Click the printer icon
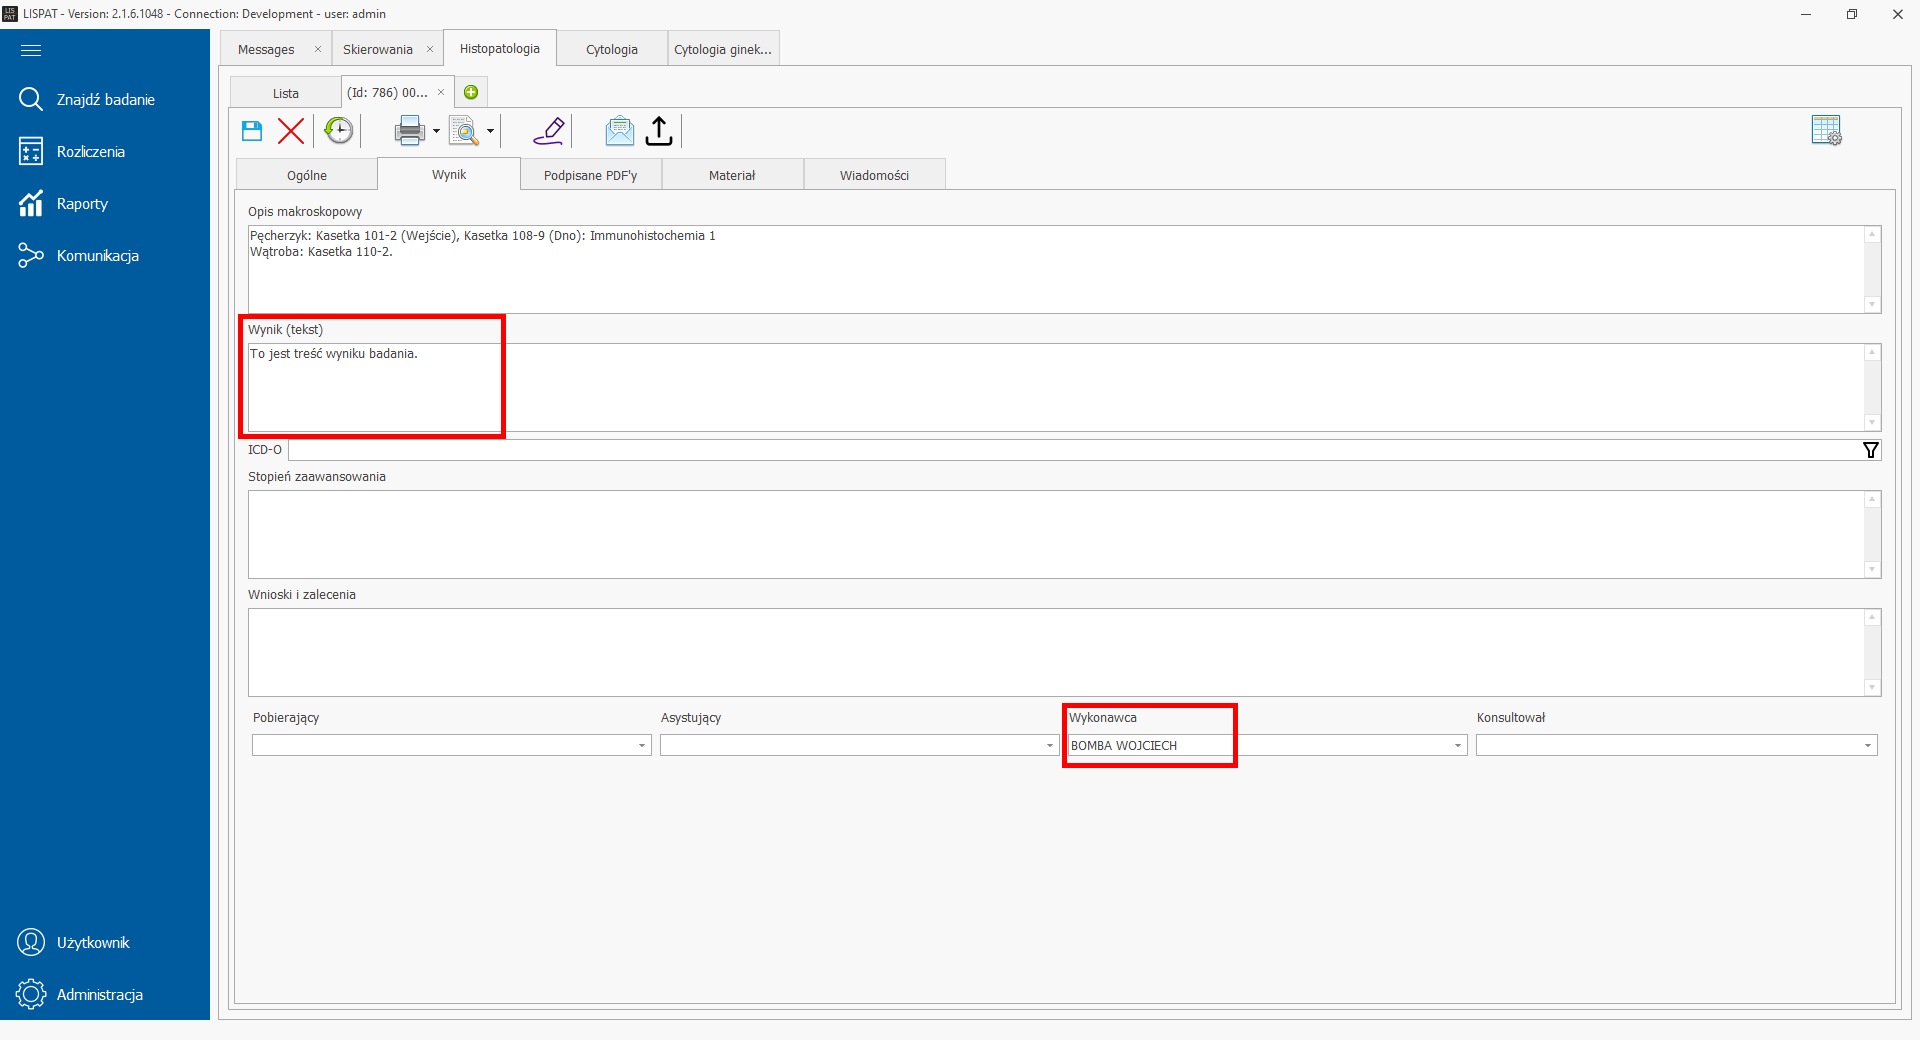1920x1040 pixels. pos(409,131)
